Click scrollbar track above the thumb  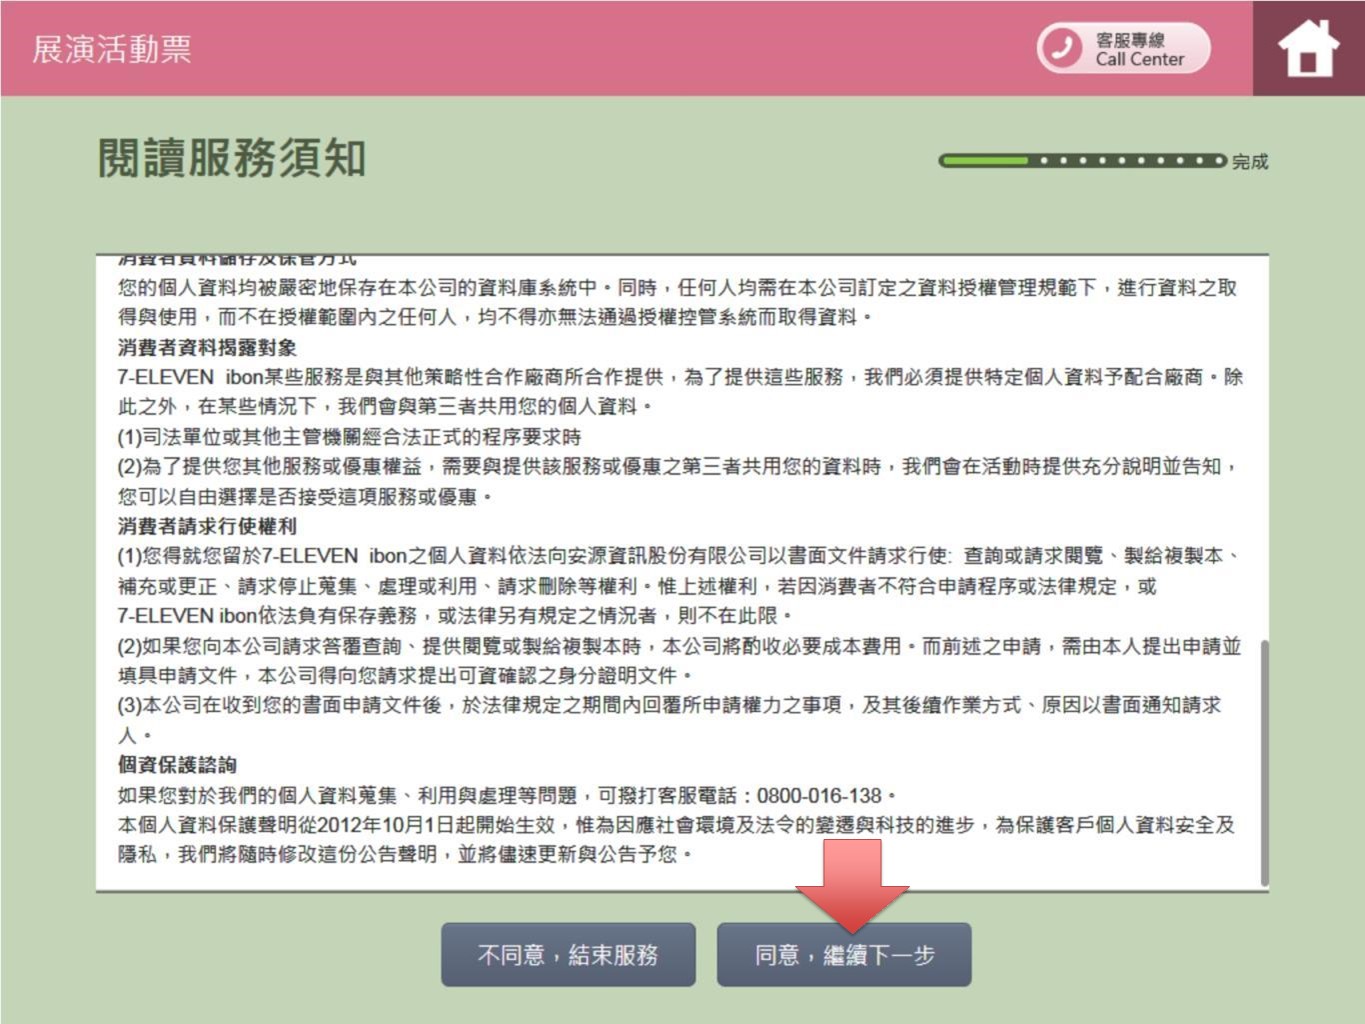tap(1264, 450)
